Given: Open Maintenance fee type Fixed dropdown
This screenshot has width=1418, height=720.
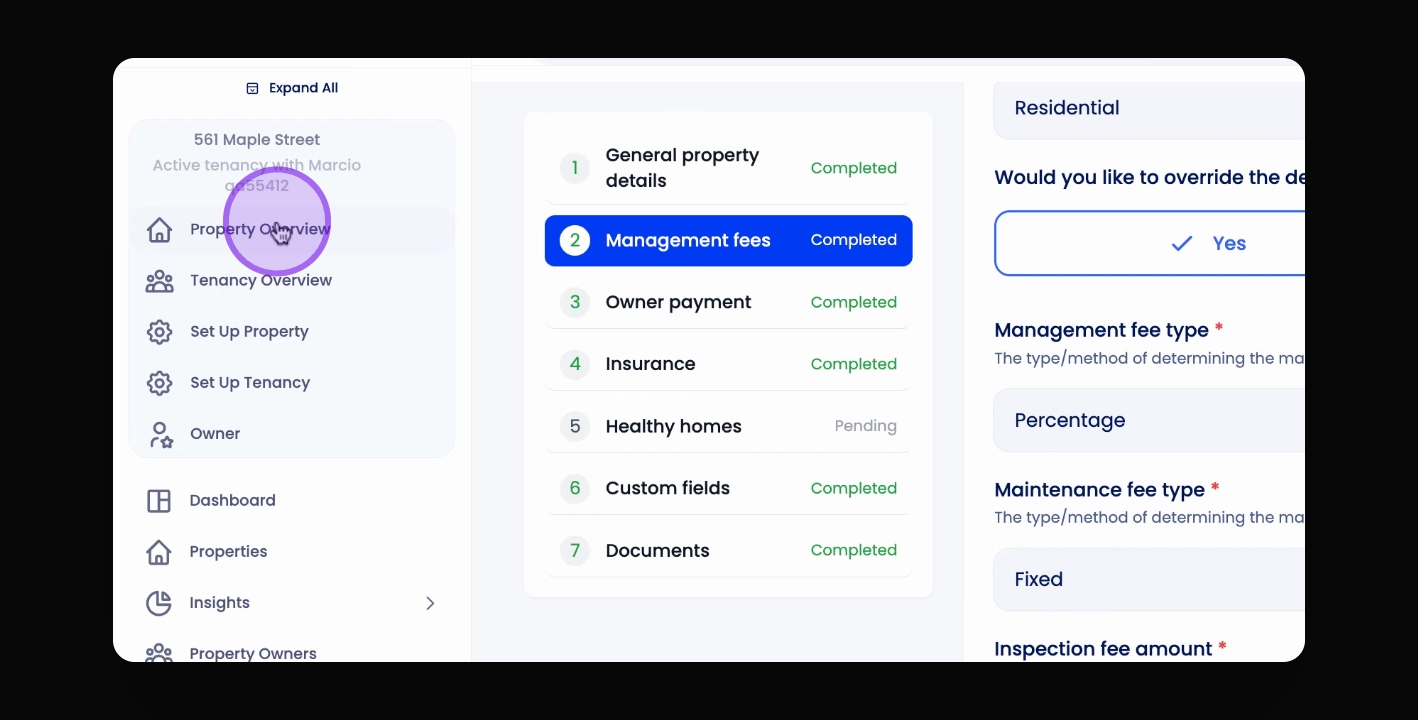Looking at the screenshot, I should [x=1149, y=579].
